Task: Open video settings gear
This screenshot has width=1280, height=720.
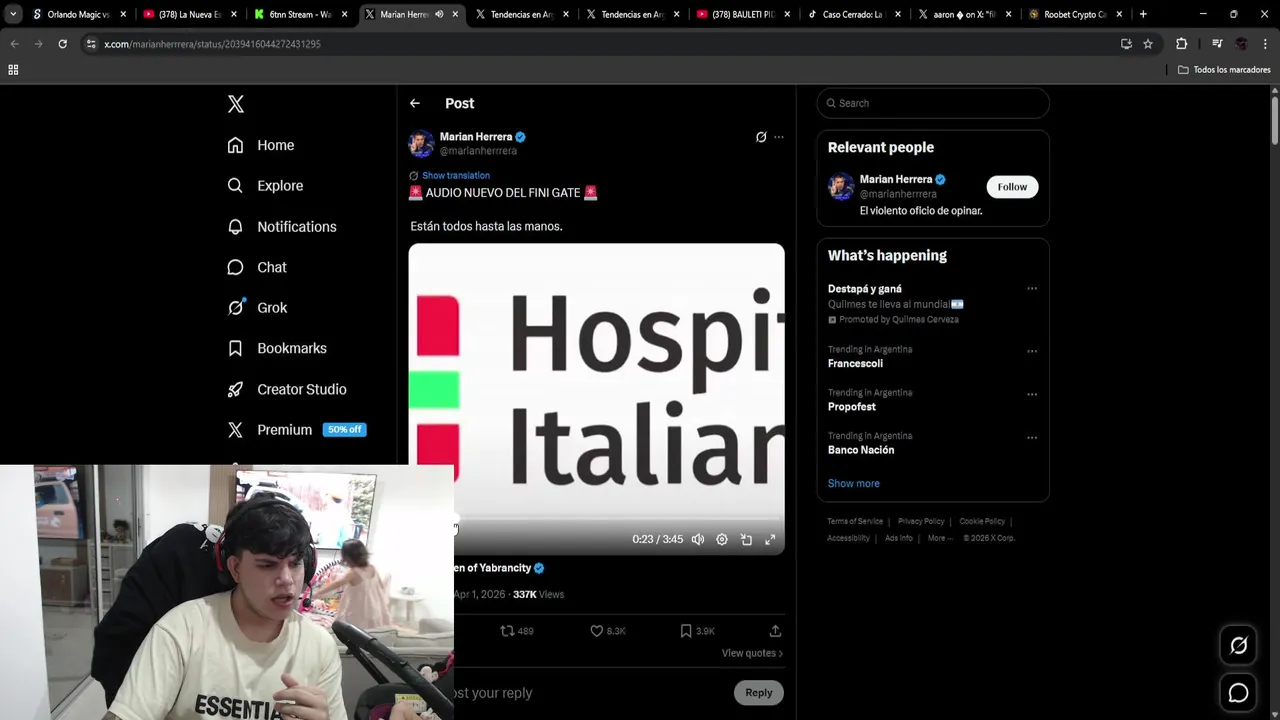Action: pos(722,539)
